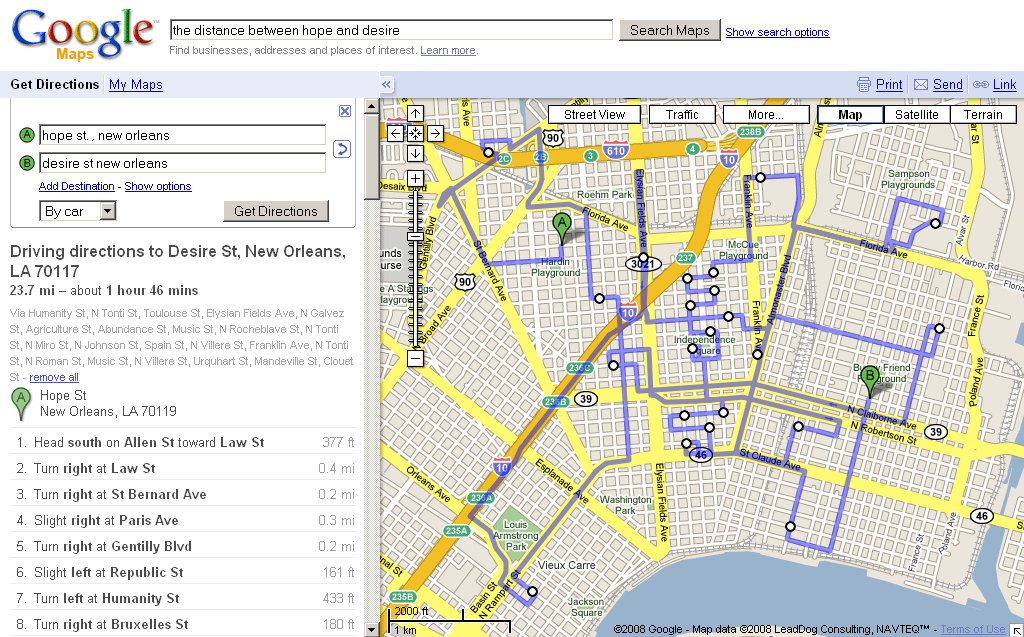Open the Get Directions tab

pos(55,84)
